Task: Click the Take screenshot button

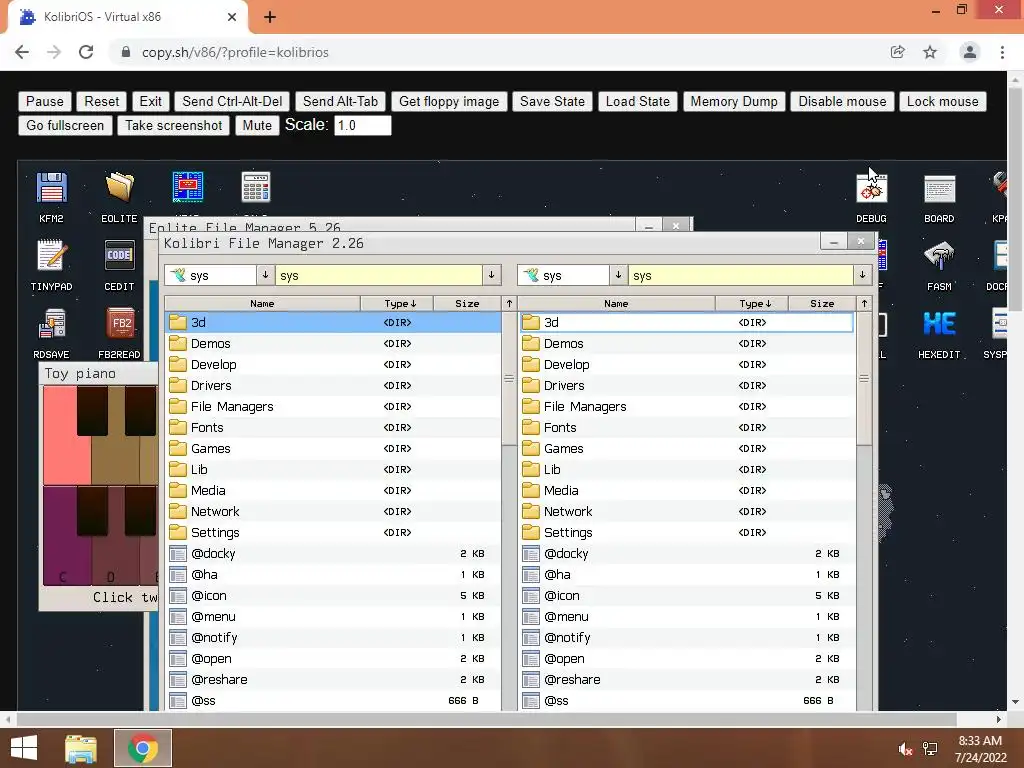Action: pos(174,125)
